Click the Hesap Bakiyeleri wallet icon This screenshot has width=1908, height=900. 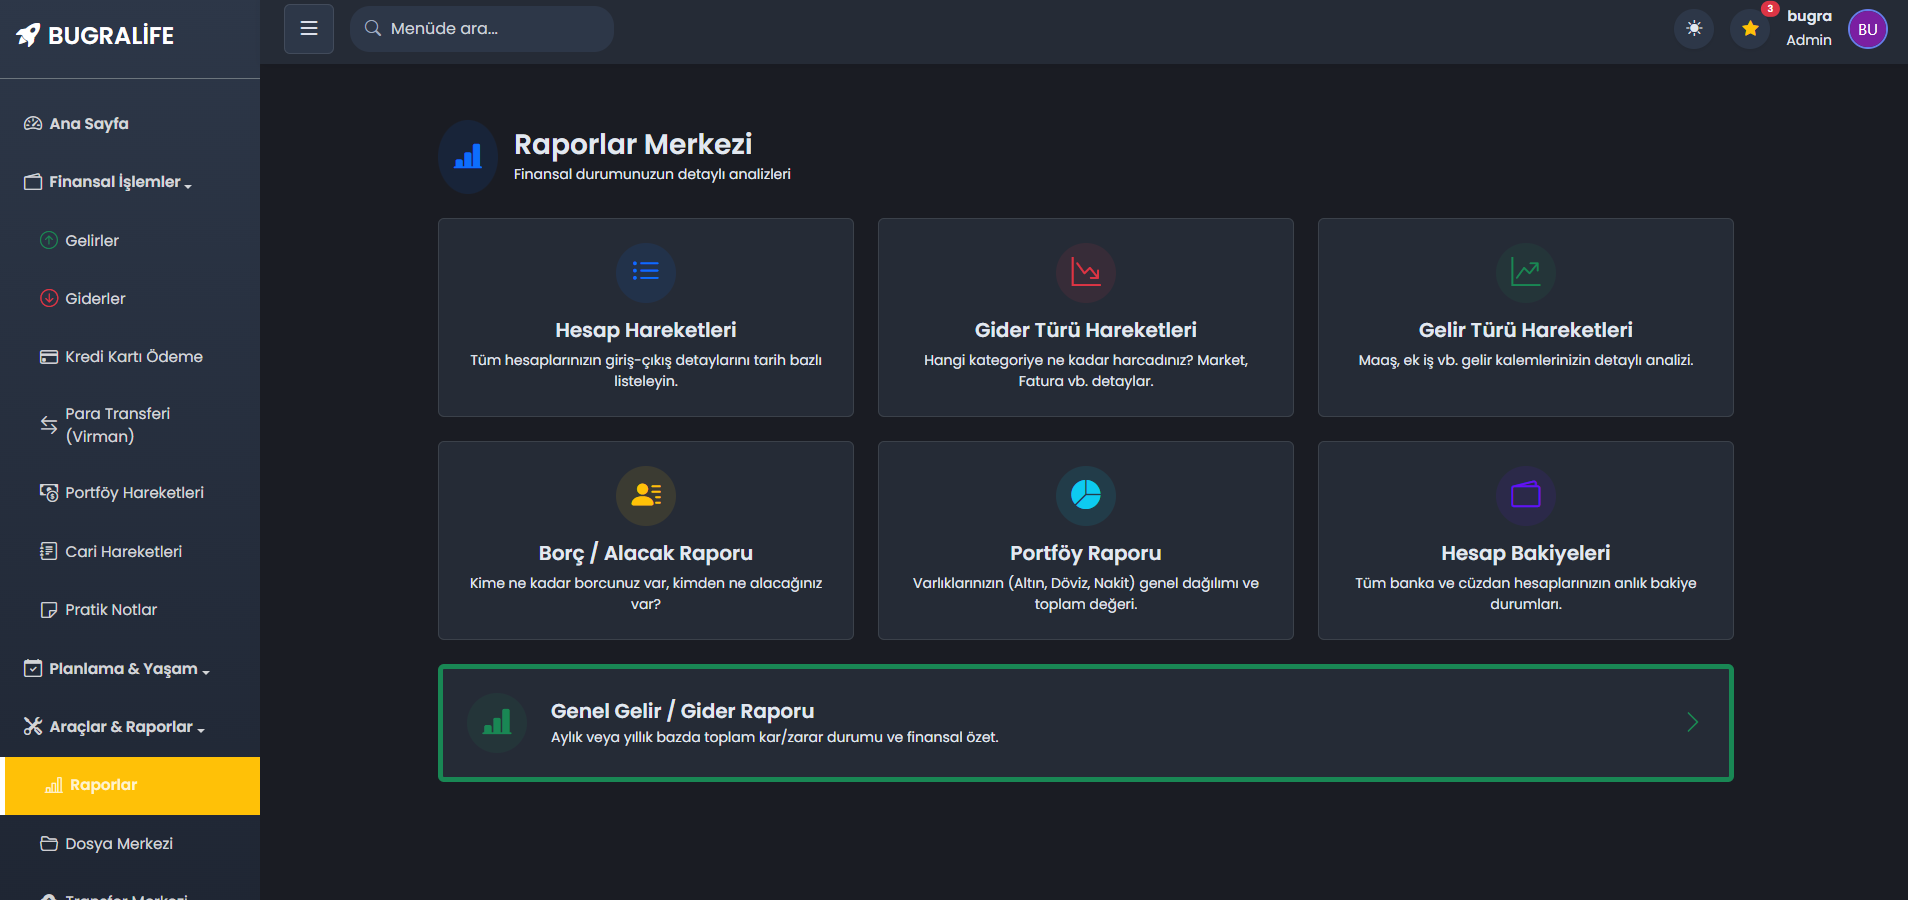pyautogui.click(x=1525, y=495)
